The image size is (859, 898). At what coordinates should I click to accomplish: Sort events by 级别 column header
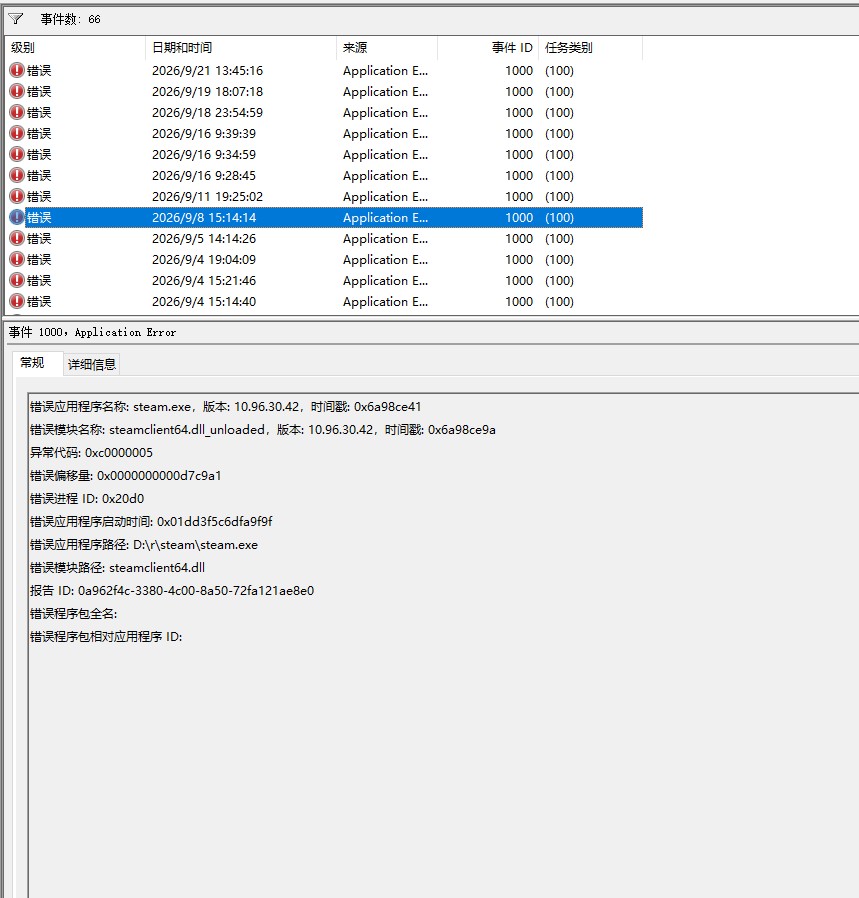click(x=75, y=48)
